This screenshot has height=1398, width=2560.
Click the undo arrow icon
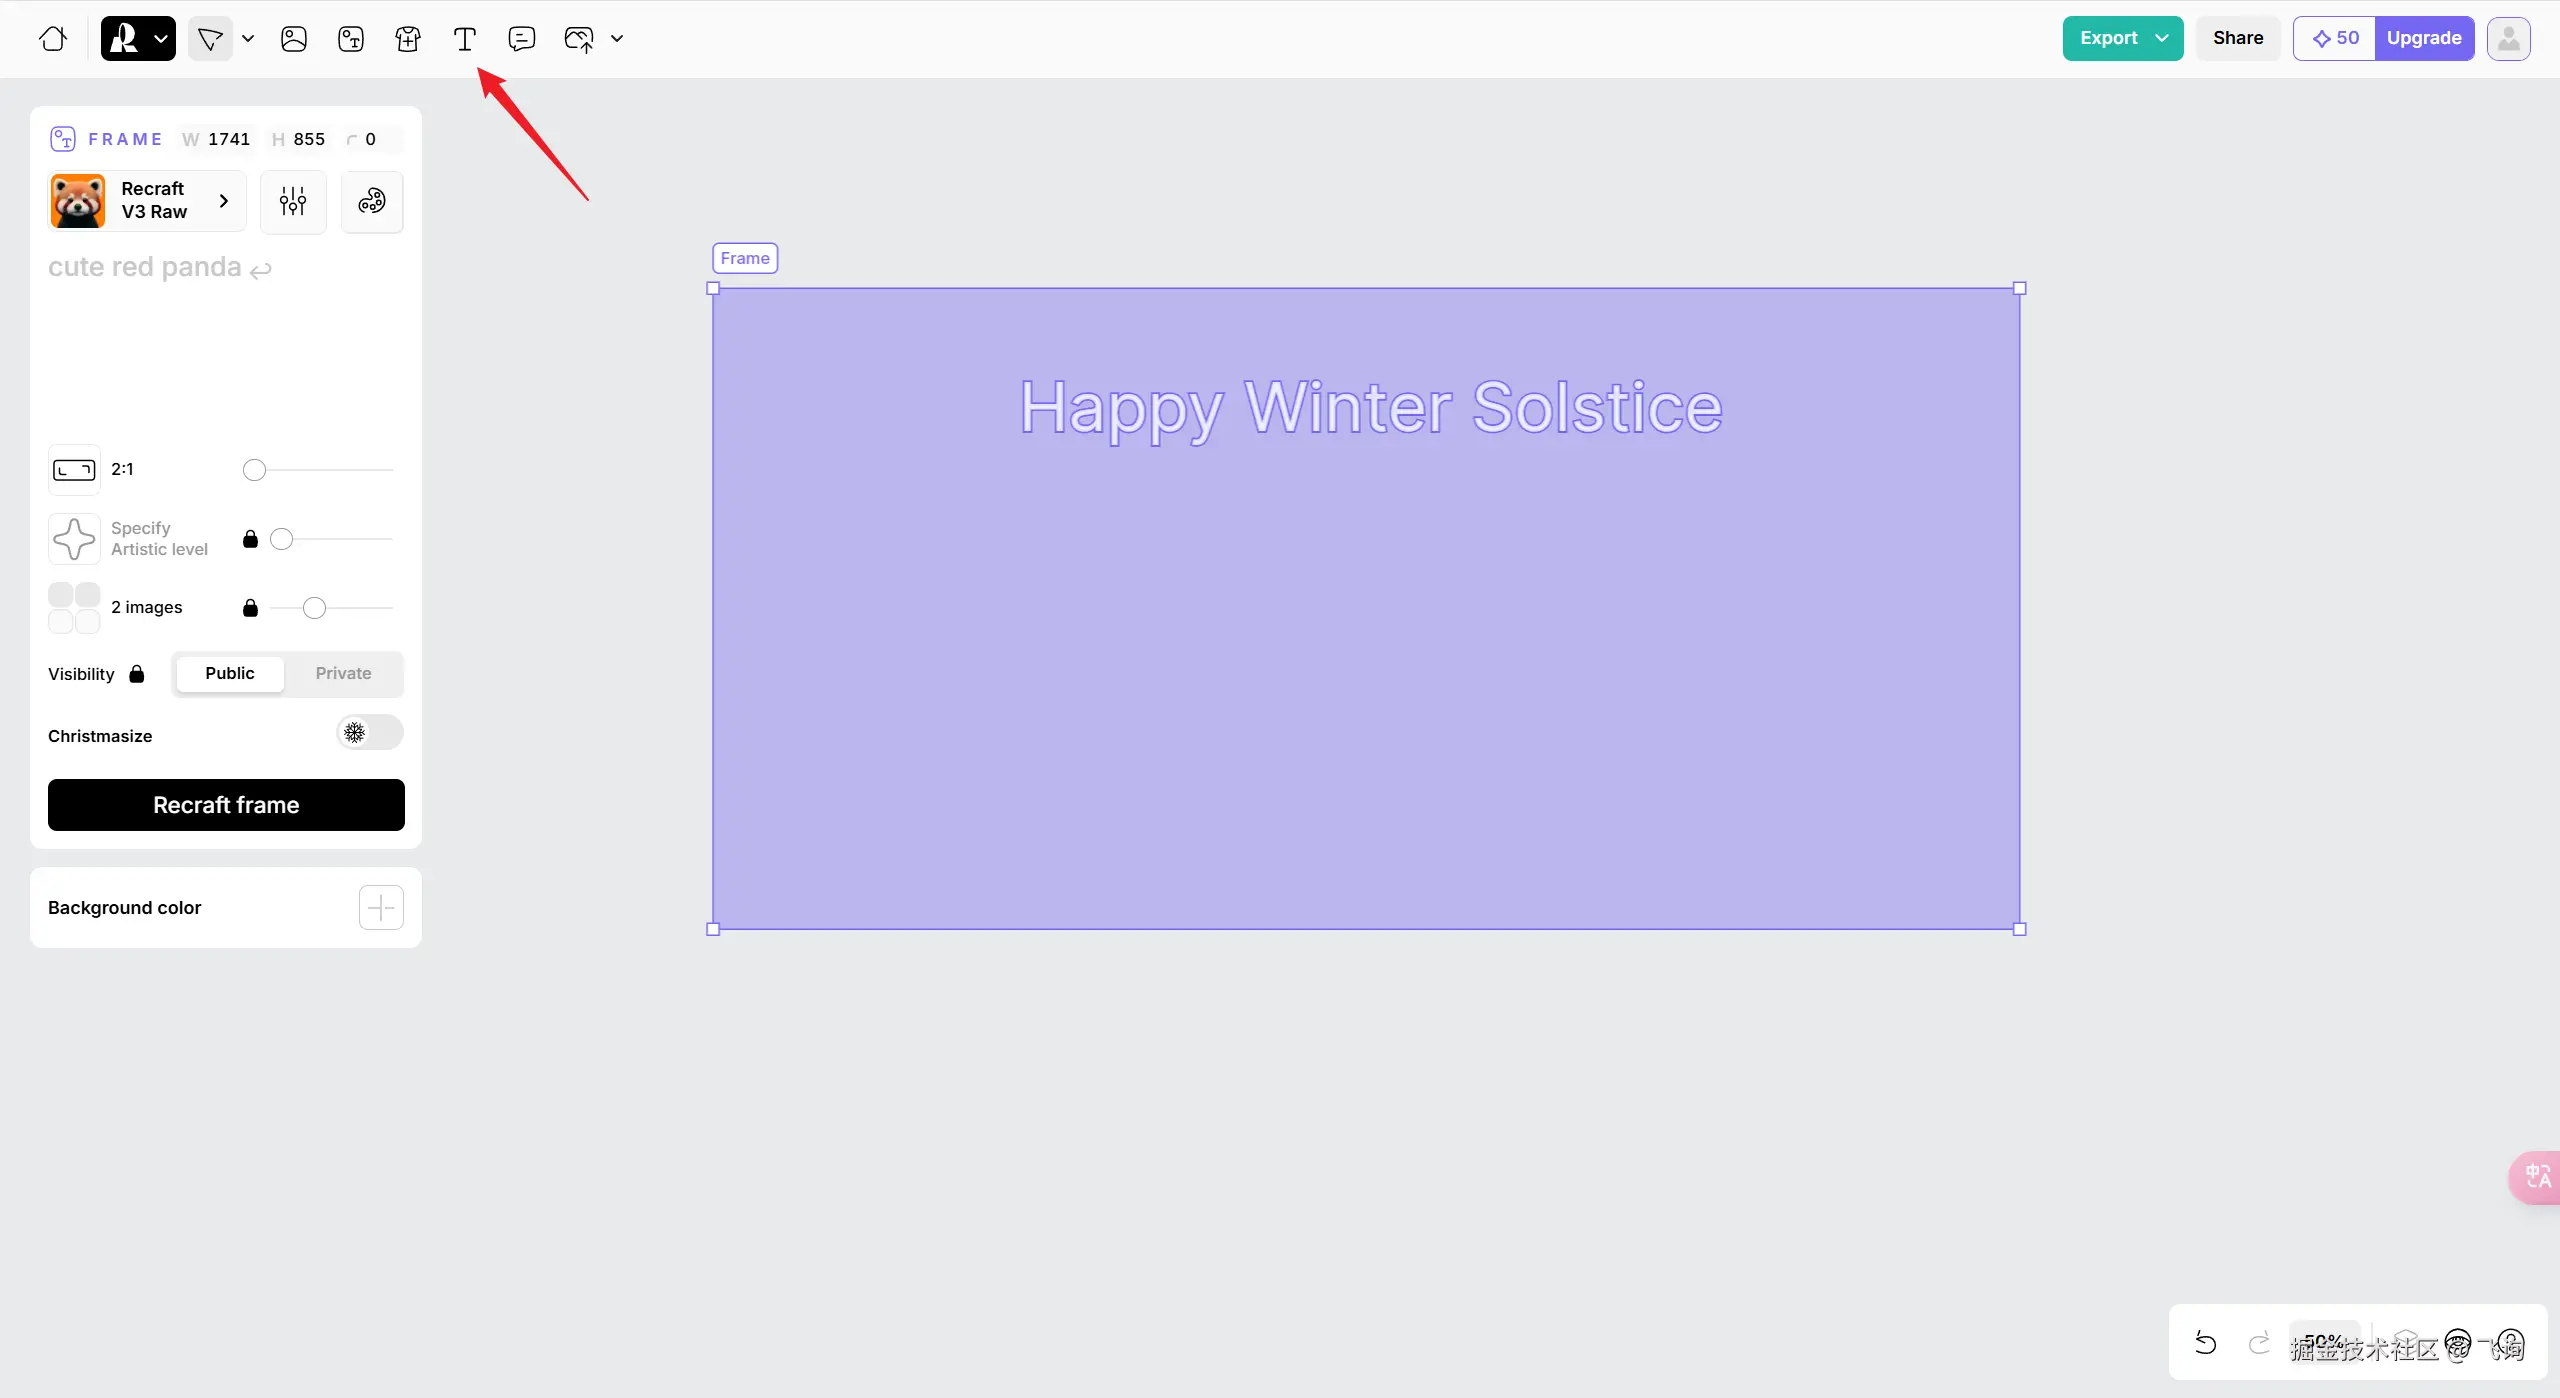point(2205,1343)
